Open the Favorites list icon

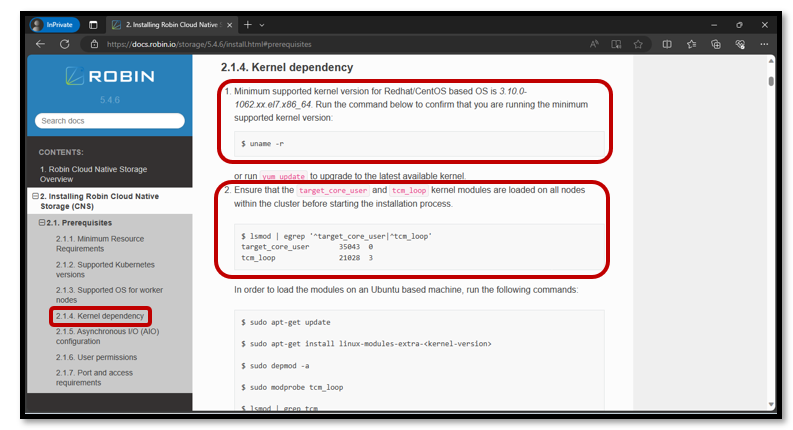pyautogui.click(x=692, y=44)
